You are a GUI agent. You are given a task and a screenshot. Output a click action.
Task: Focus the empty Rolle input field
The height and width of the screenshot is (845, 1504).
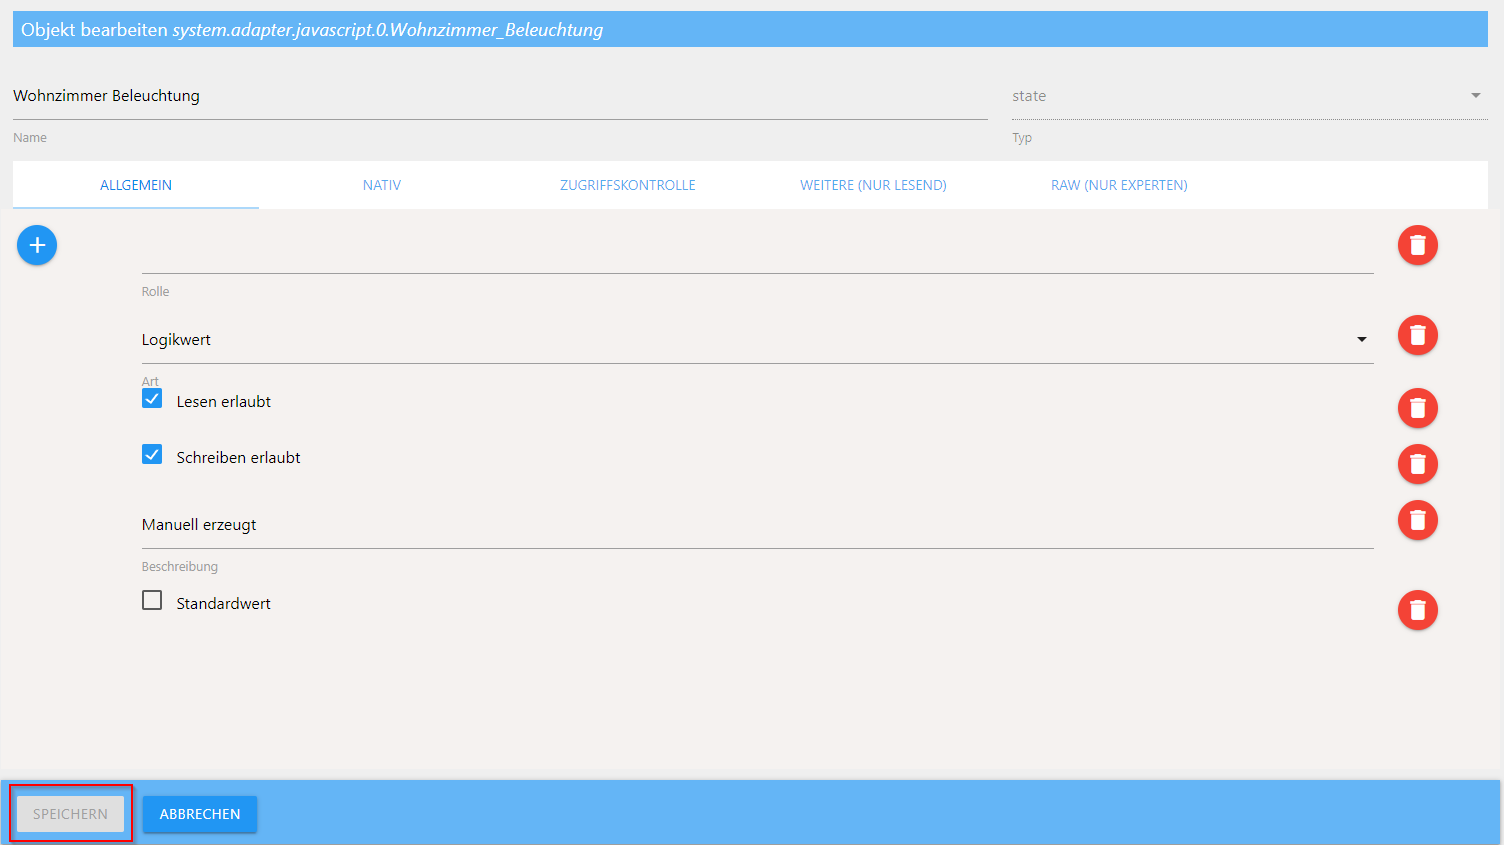[757, 252]
